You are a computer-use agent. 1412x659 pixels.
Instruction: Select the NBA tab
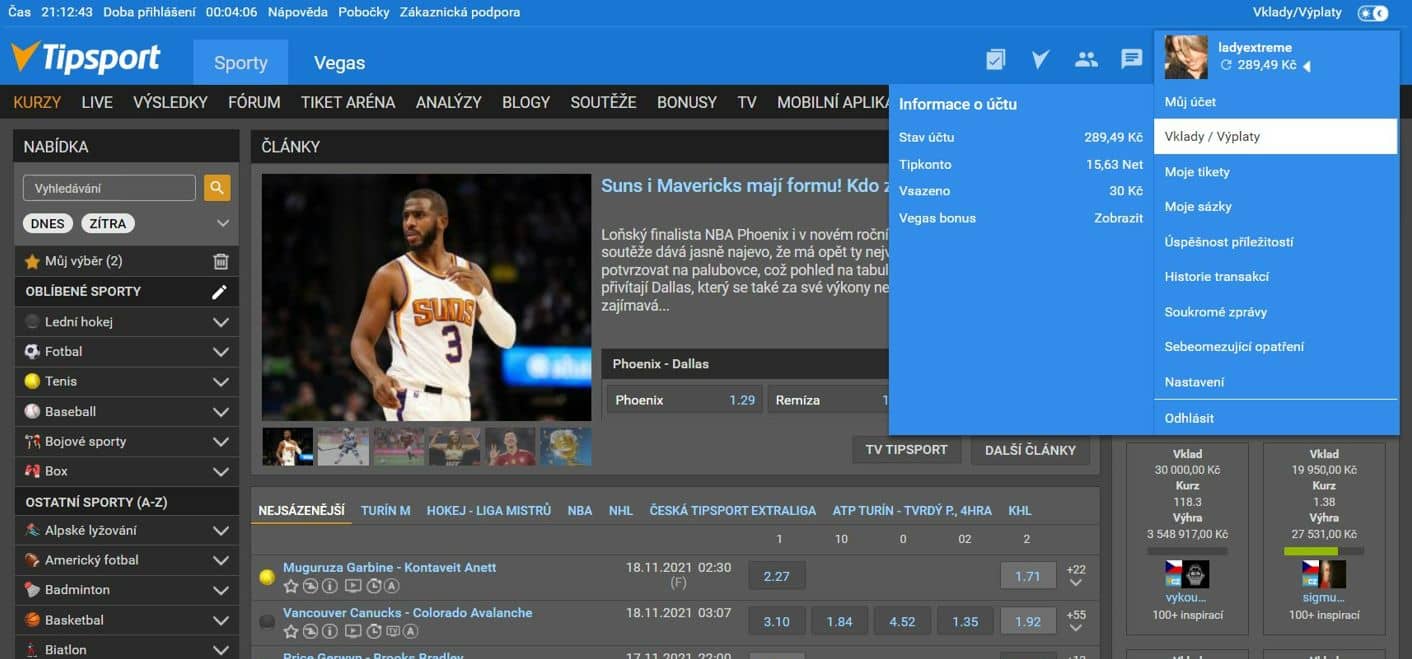580,510
